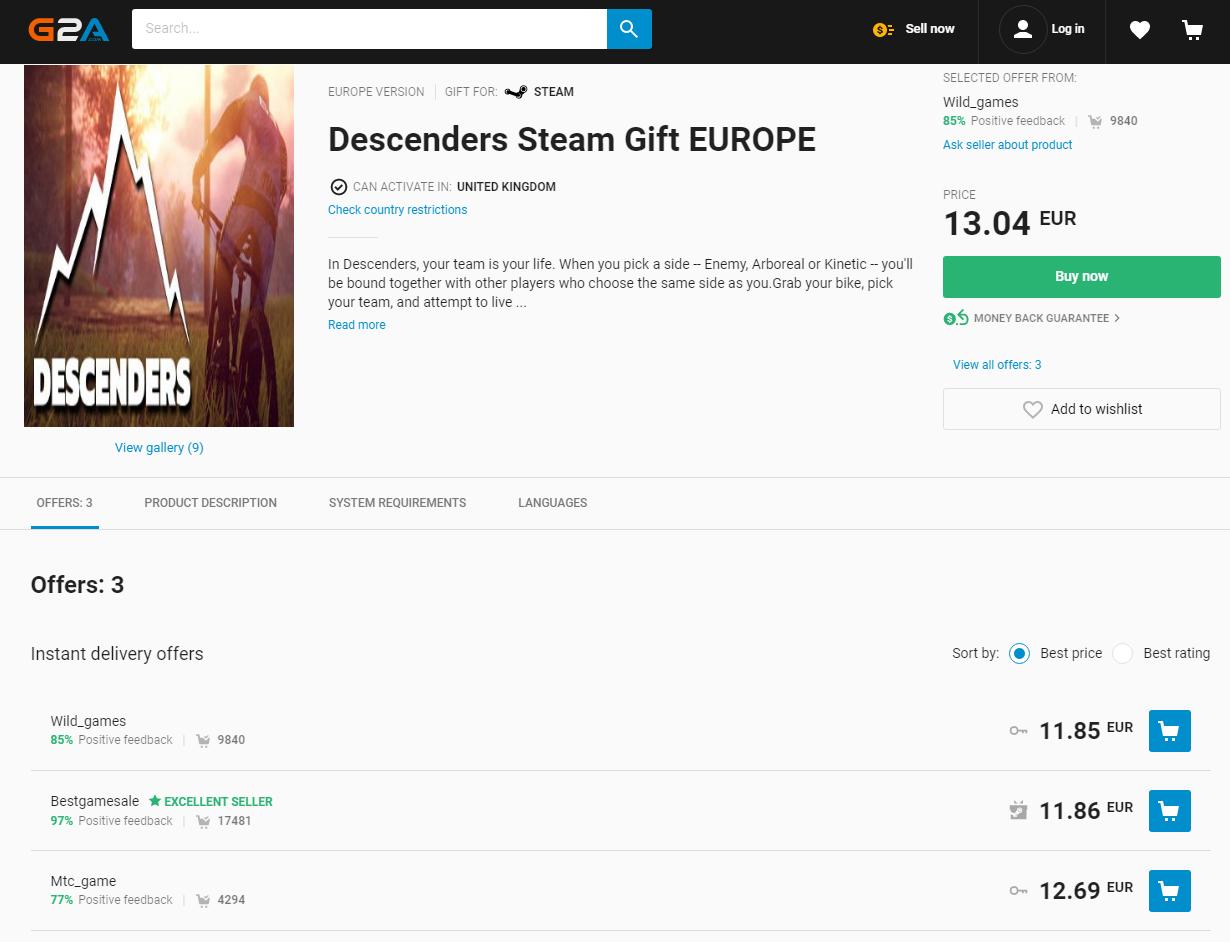Image resolution: width=1230 pixels, height=942 pixels.
Task: Click the key icon next to Wild_games offer
Action: pyautogui.click(x=1018, y=730)
